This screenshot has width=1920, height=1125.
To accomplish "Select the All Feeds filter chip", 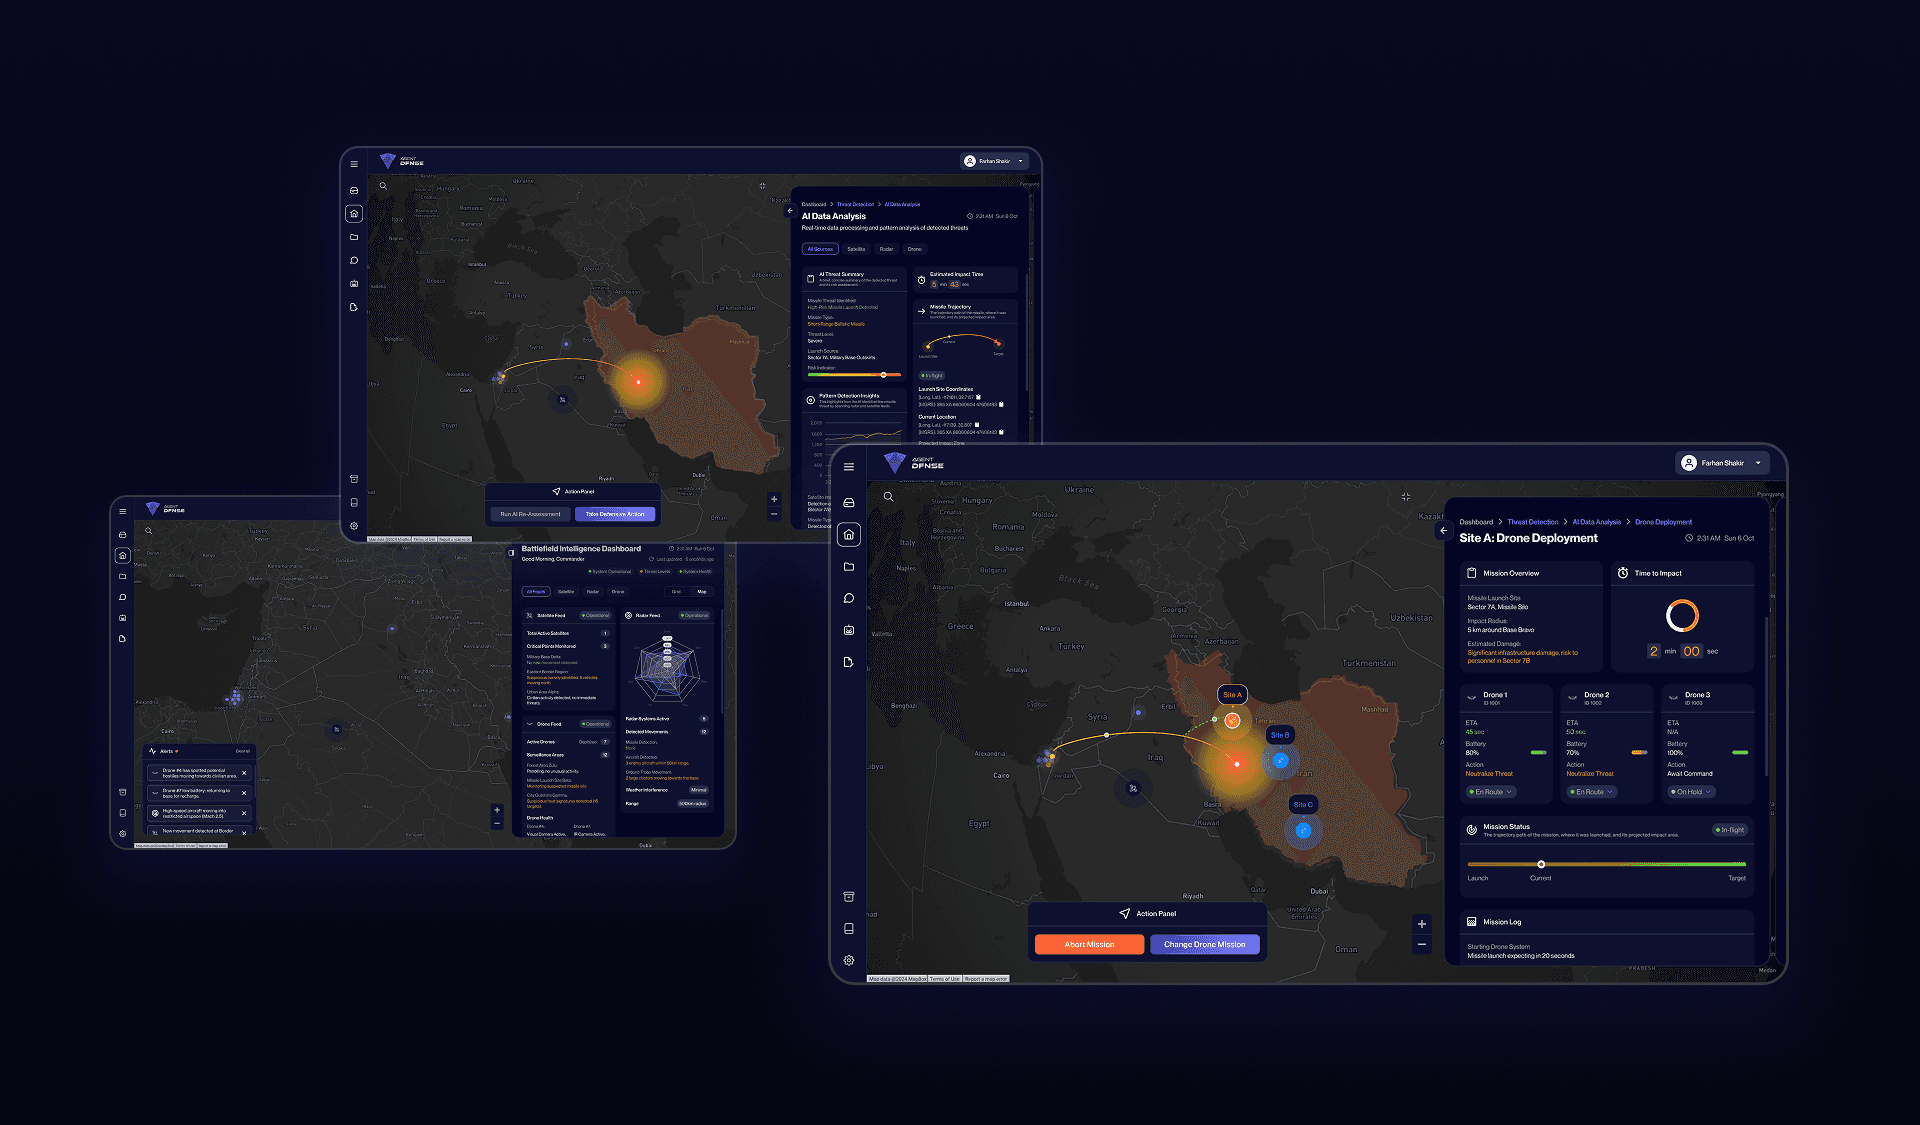I will [537, 592].
